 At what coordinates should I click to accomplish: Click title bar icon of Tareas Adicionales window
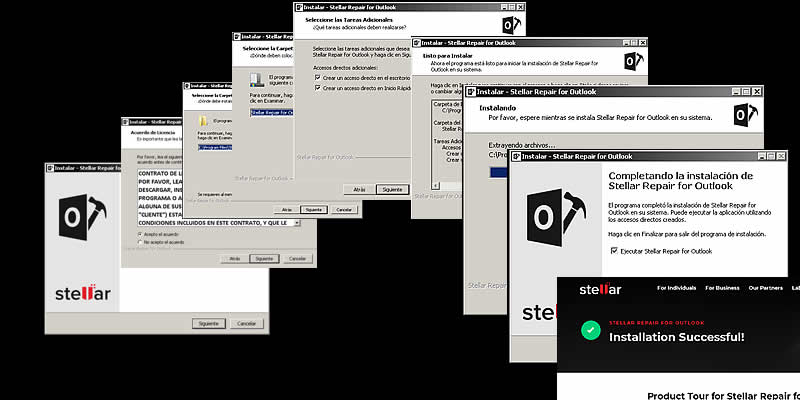point(299,7)
